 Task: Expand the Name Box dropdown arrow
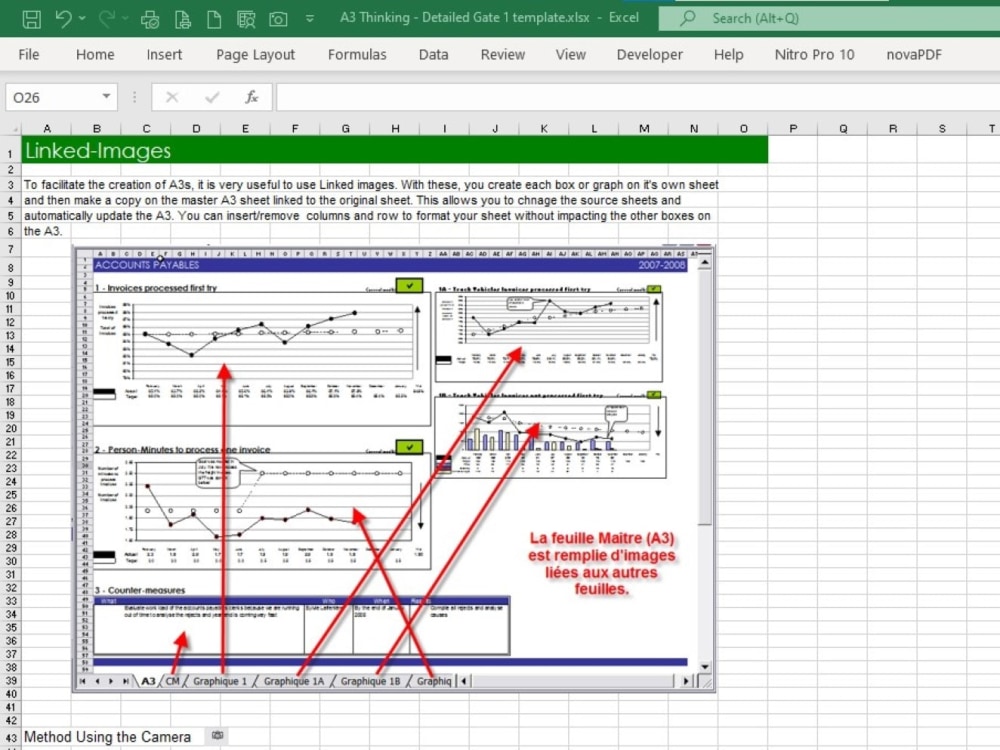[107, 97]
